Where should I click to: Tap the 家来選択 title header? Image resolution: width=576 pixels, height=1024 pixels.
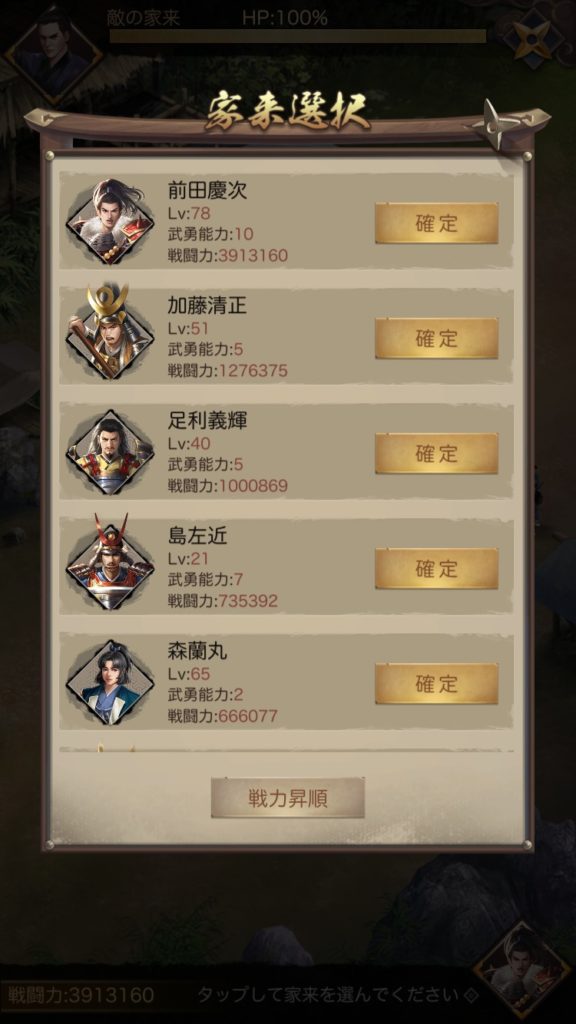[287, 112]
